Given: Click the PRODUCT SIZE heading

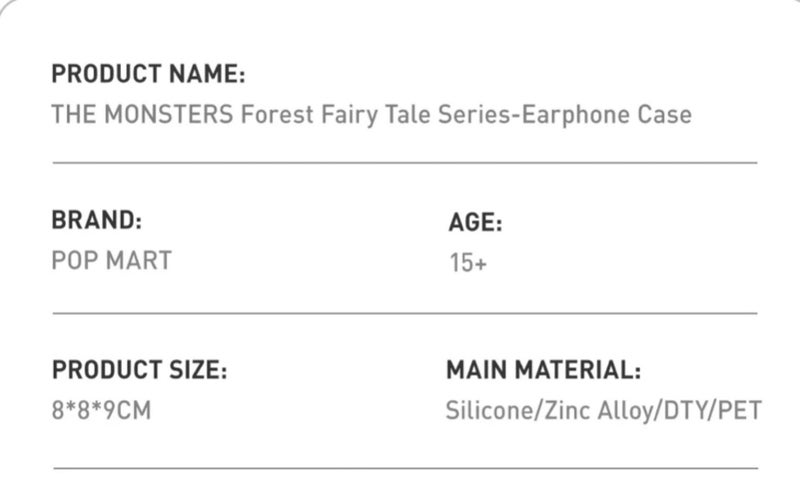Looking at the screenshot, I should tap(139, 371).
